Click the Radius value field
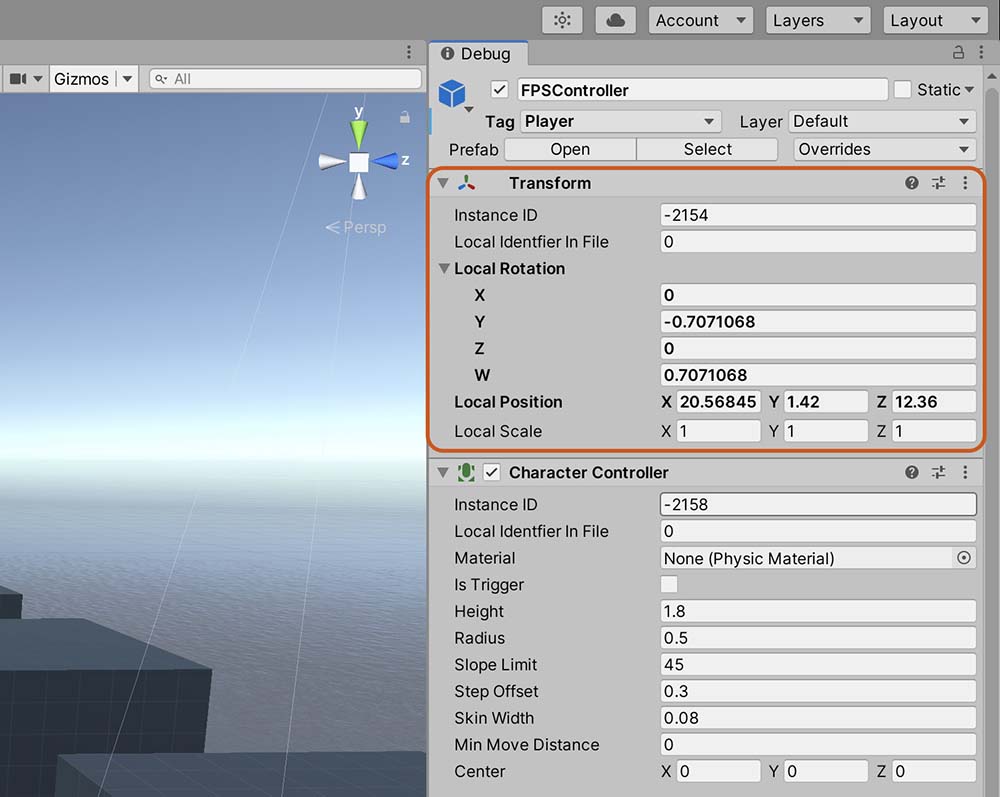Image resolution: width=1000 pixels, height=797 pixels. (818, 638)
